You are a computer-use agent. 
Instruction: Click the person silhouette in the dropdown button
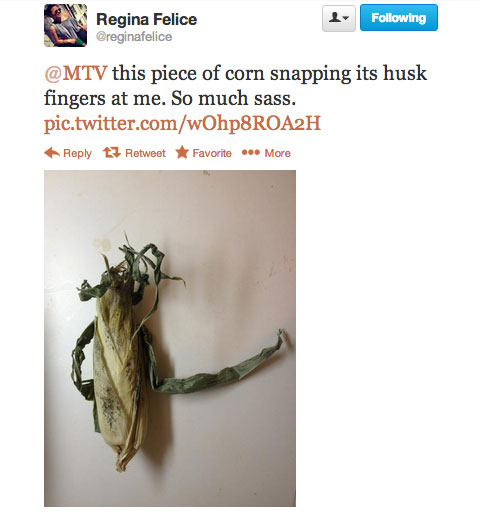coord(334,18)
